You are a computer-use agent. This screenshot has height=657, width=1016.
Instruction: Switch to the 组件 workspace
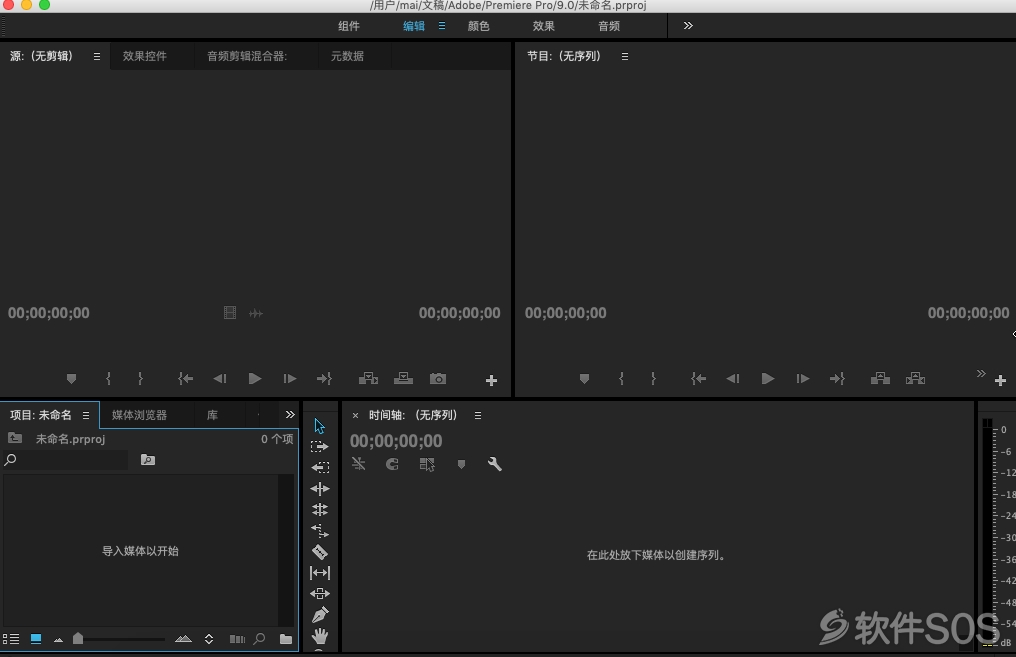[349, 26]
